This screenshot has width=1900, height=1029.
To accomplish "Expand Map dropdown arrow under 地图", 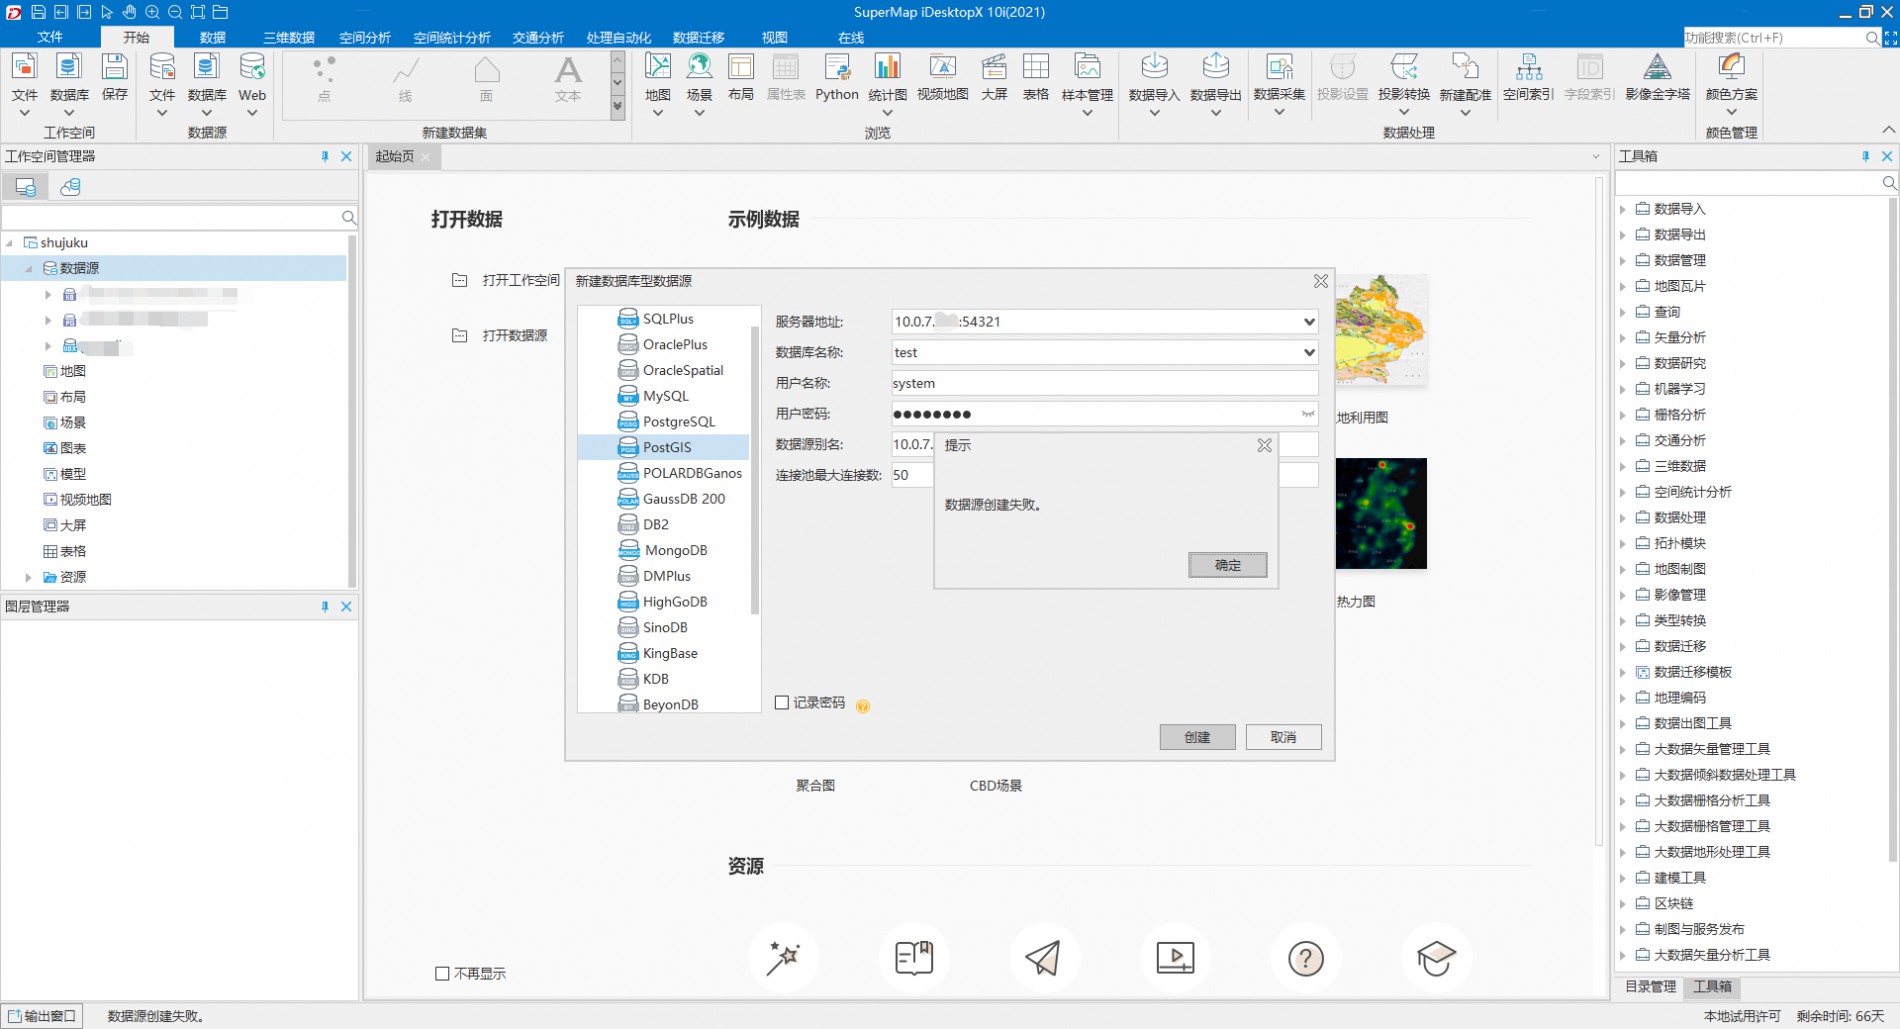I will point(657,113).
